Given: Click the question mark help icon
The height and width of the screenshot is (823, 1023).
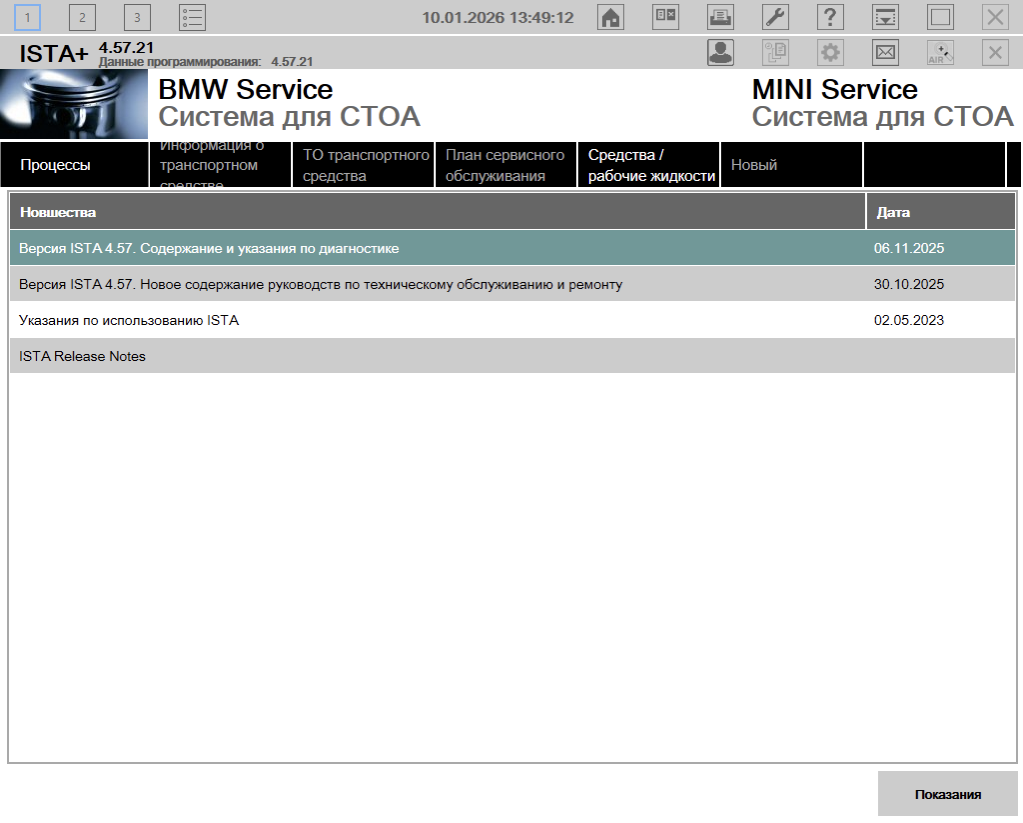Looking at the screenshot, I should pyautogui.click(x=830, y=17).
